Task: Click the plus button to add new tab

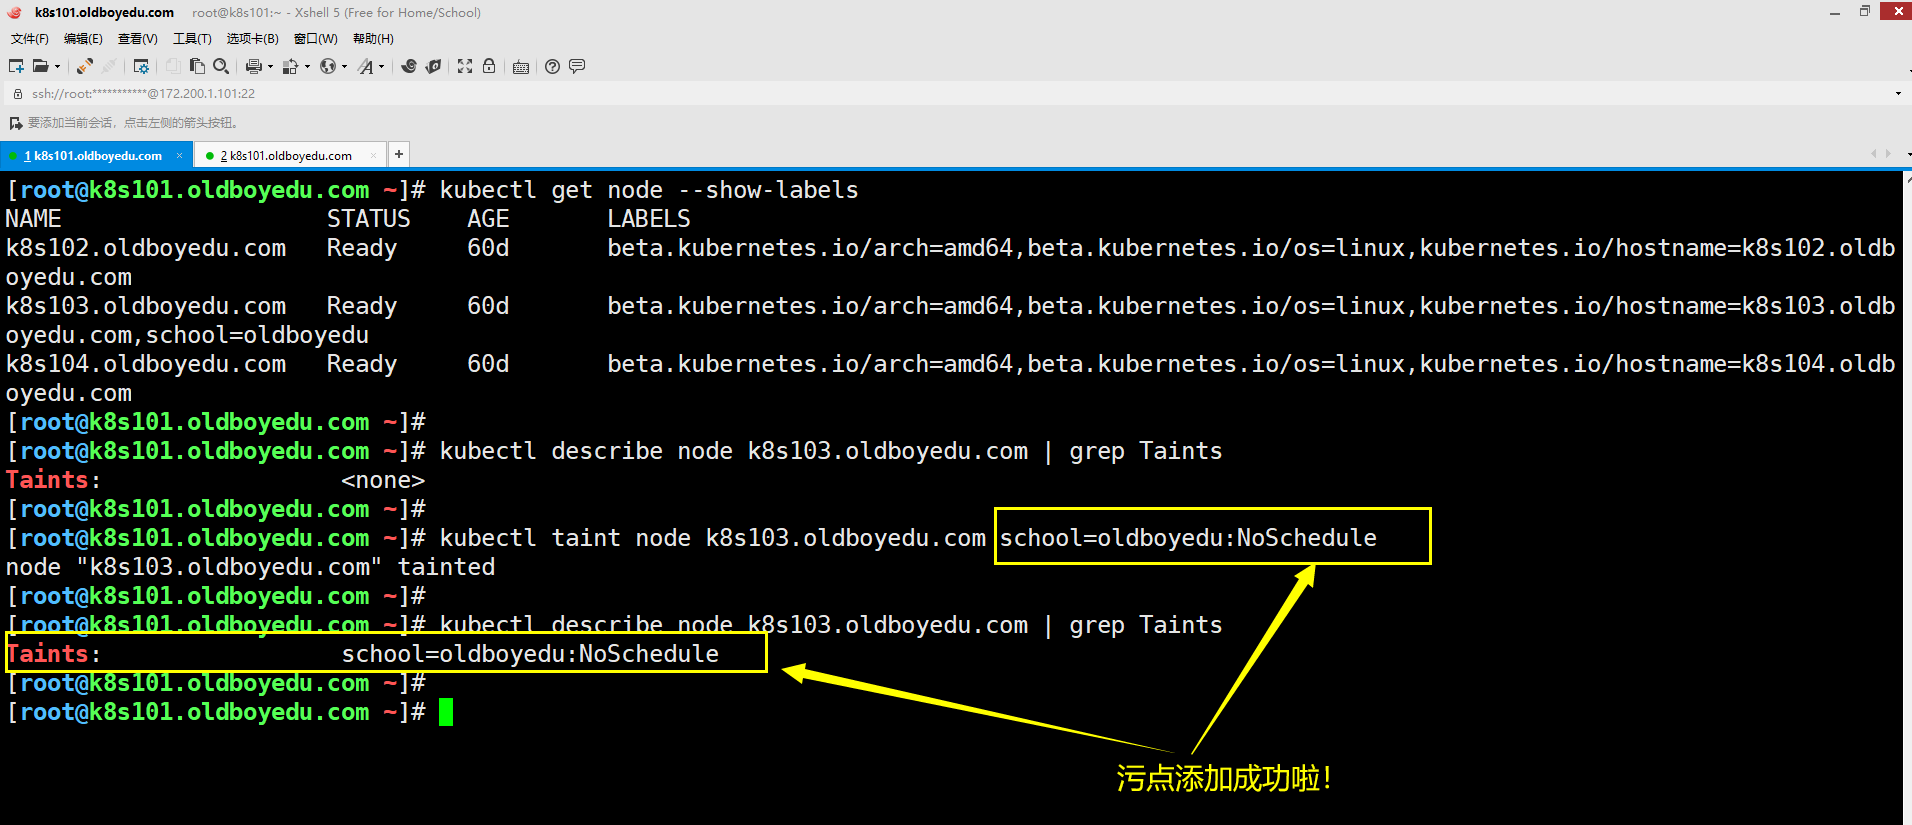Action: click(x=399, y=154)
